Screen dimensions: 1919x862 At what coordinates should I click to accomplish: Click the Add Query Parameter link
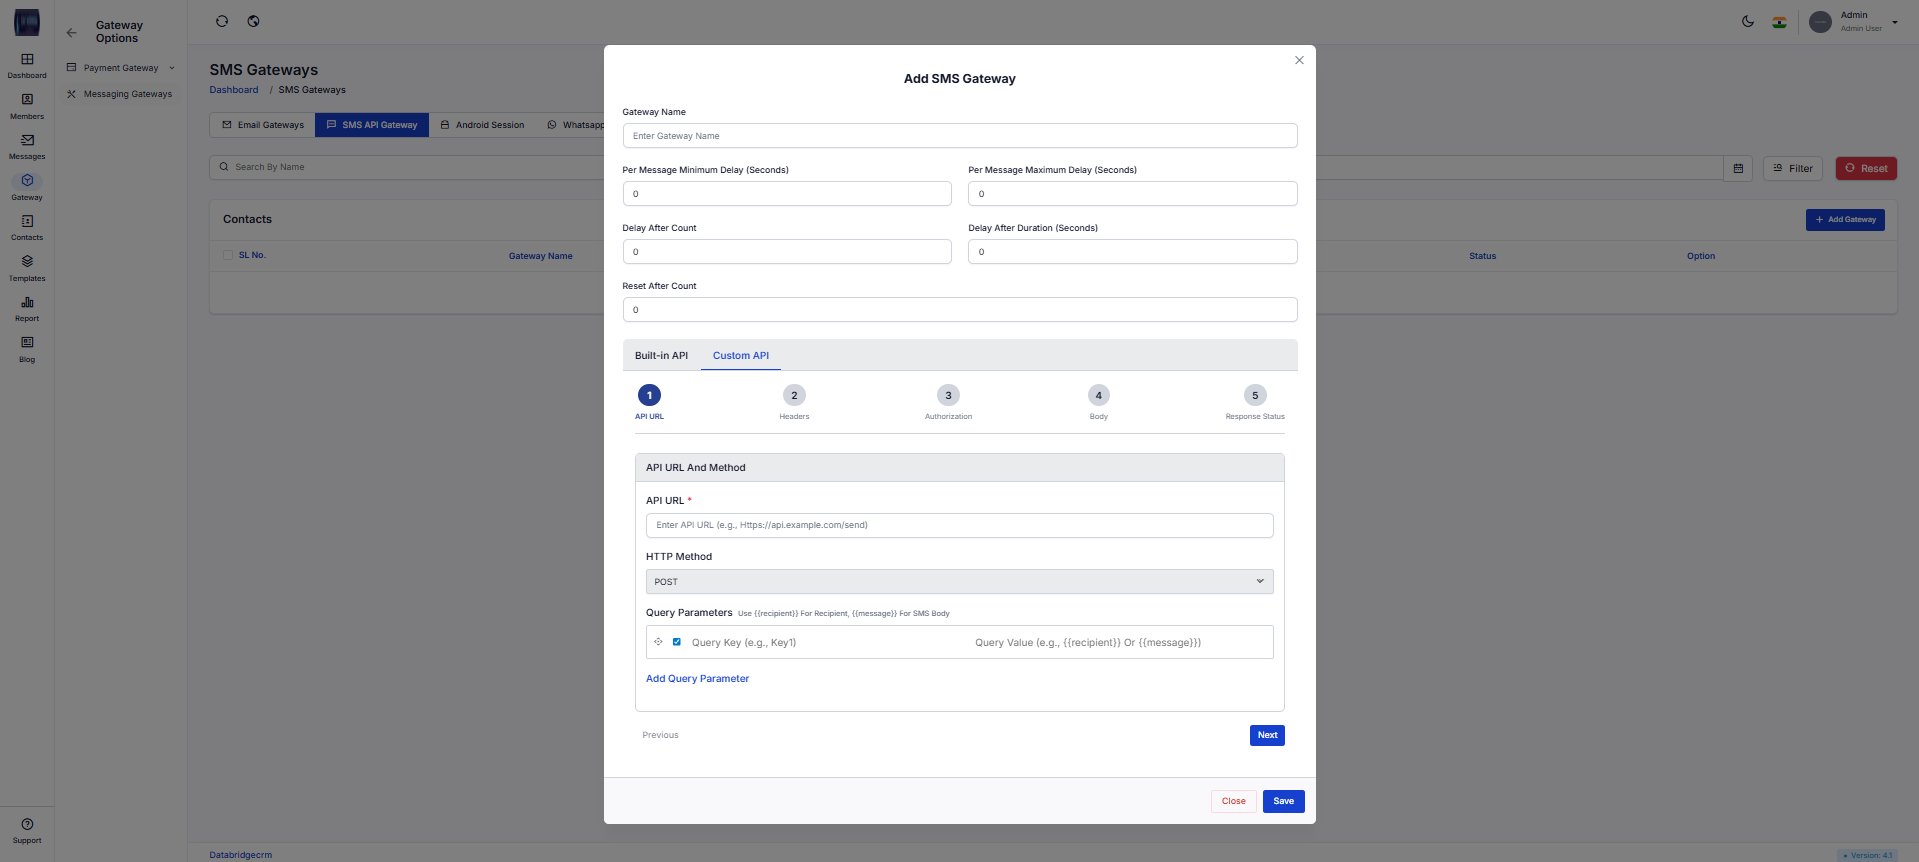(x=697, y=679)
